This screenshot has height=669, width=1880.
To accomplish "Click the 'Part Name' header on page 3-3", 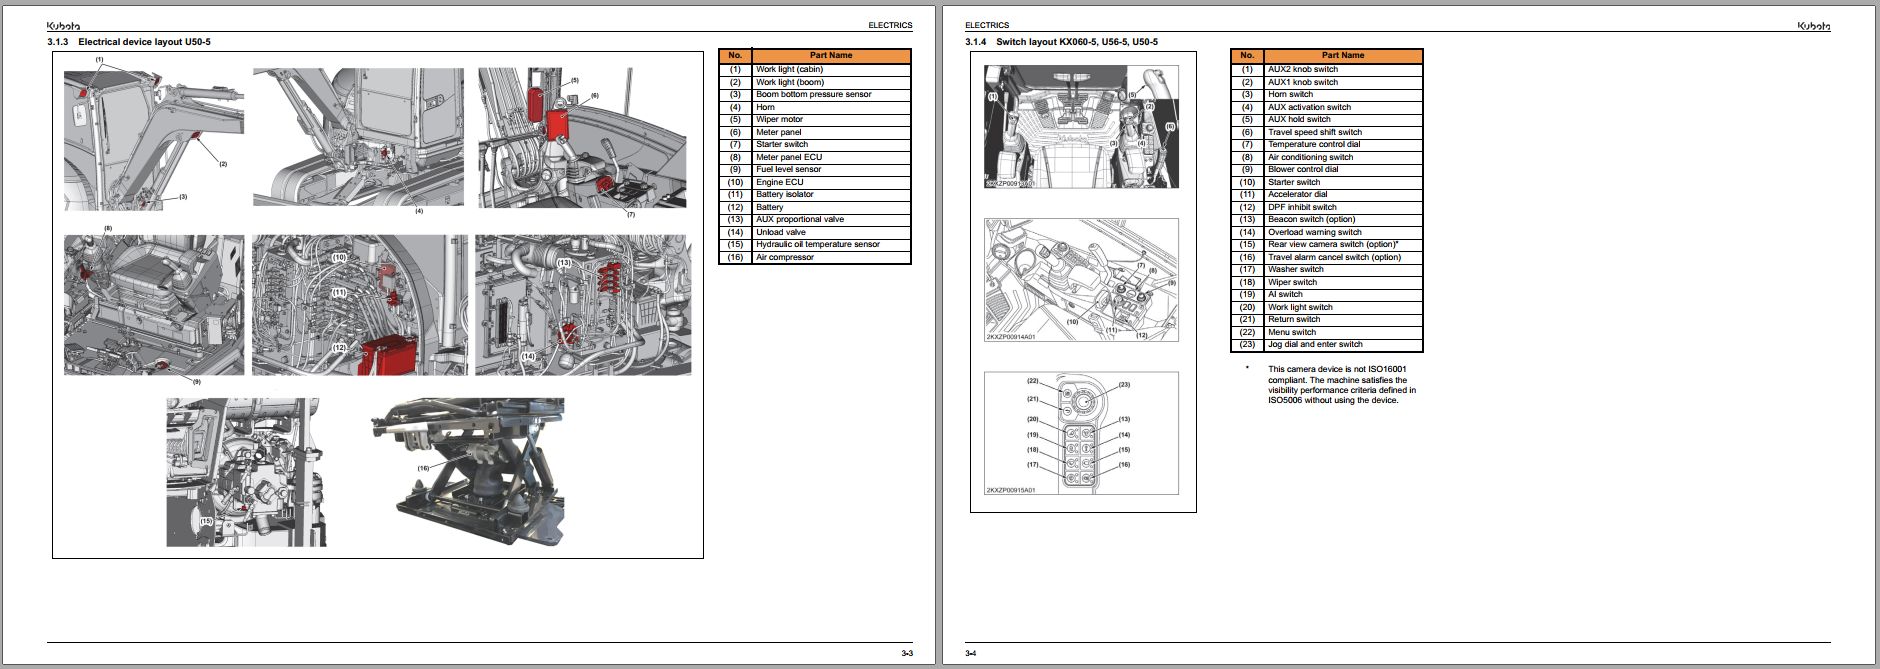I will click(x=831, y=56).
